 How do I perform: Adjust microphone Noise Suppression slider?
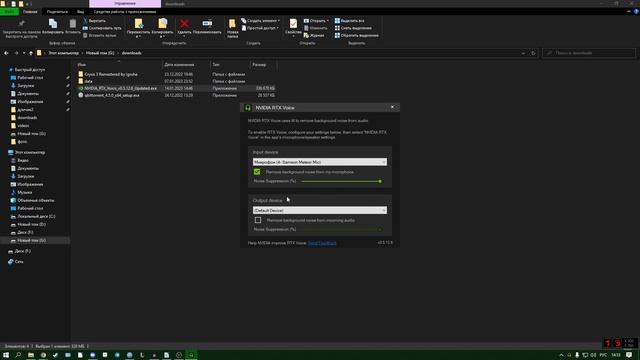click(341, 181)
